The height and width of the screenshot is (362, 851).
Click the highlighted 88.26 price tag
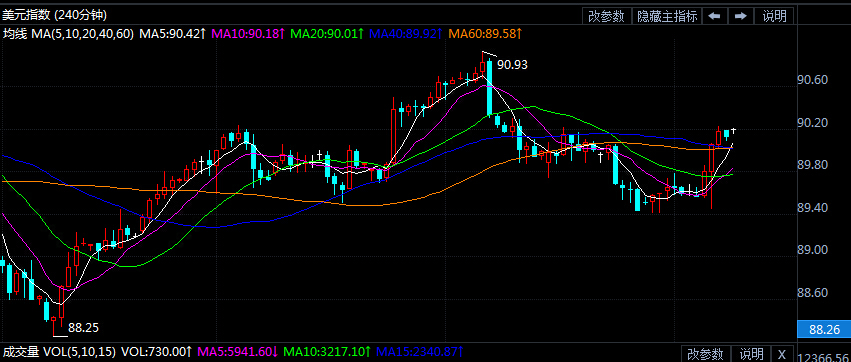point(823,329)
